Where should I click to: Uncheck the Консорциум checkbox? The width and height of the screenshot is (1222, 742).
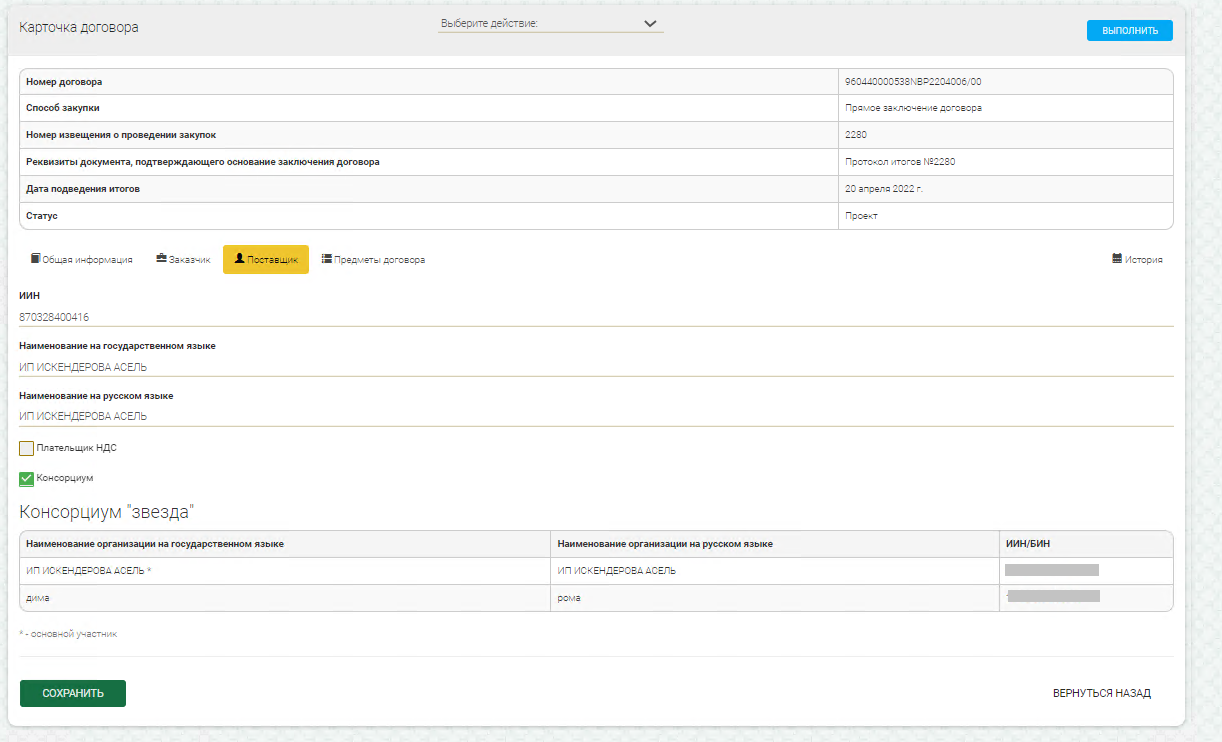pyautogui.click(x=27, y=479)
